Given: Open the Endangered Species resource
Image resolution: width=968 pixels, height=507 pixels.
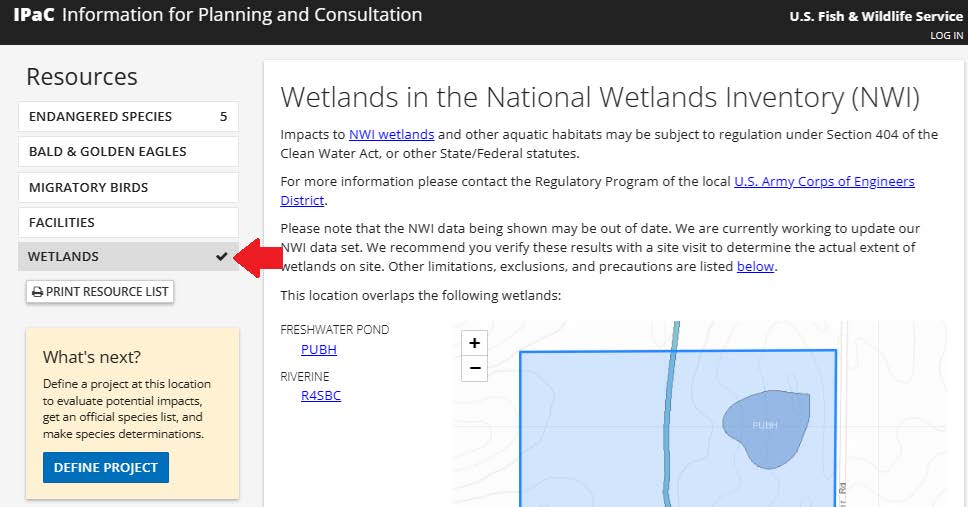Looking at the screenshot, I should [x=128, y=116].
